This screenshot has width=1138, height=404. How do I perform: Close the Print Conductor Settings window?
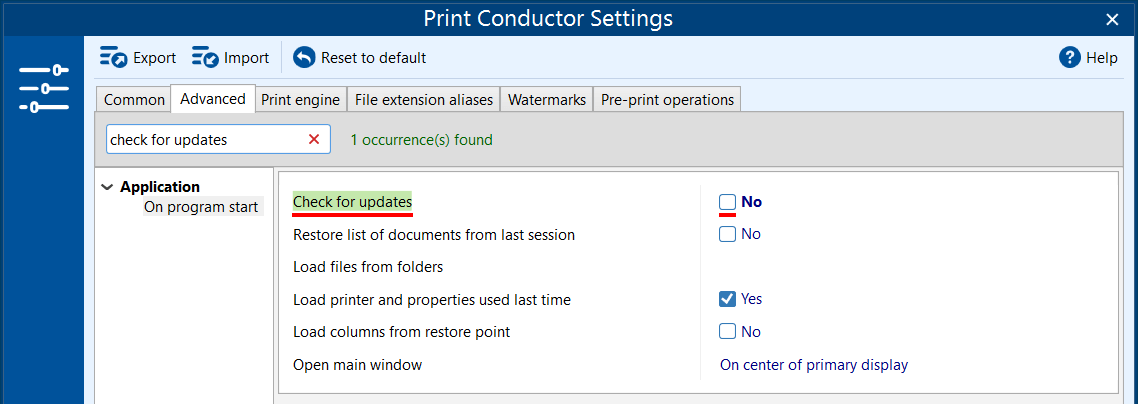coord(1112,19)
